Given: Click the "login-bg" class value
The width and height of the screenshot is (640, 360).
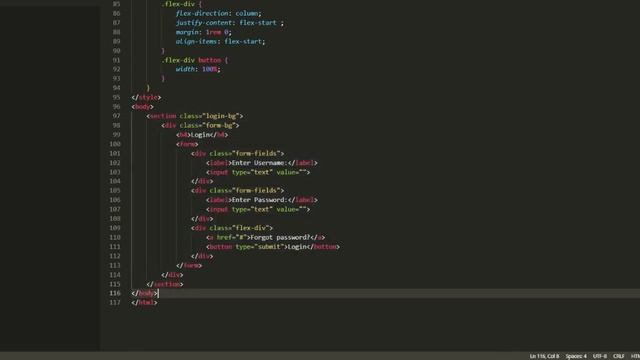Looking at the screenshot, I should [x=221, y=116].
